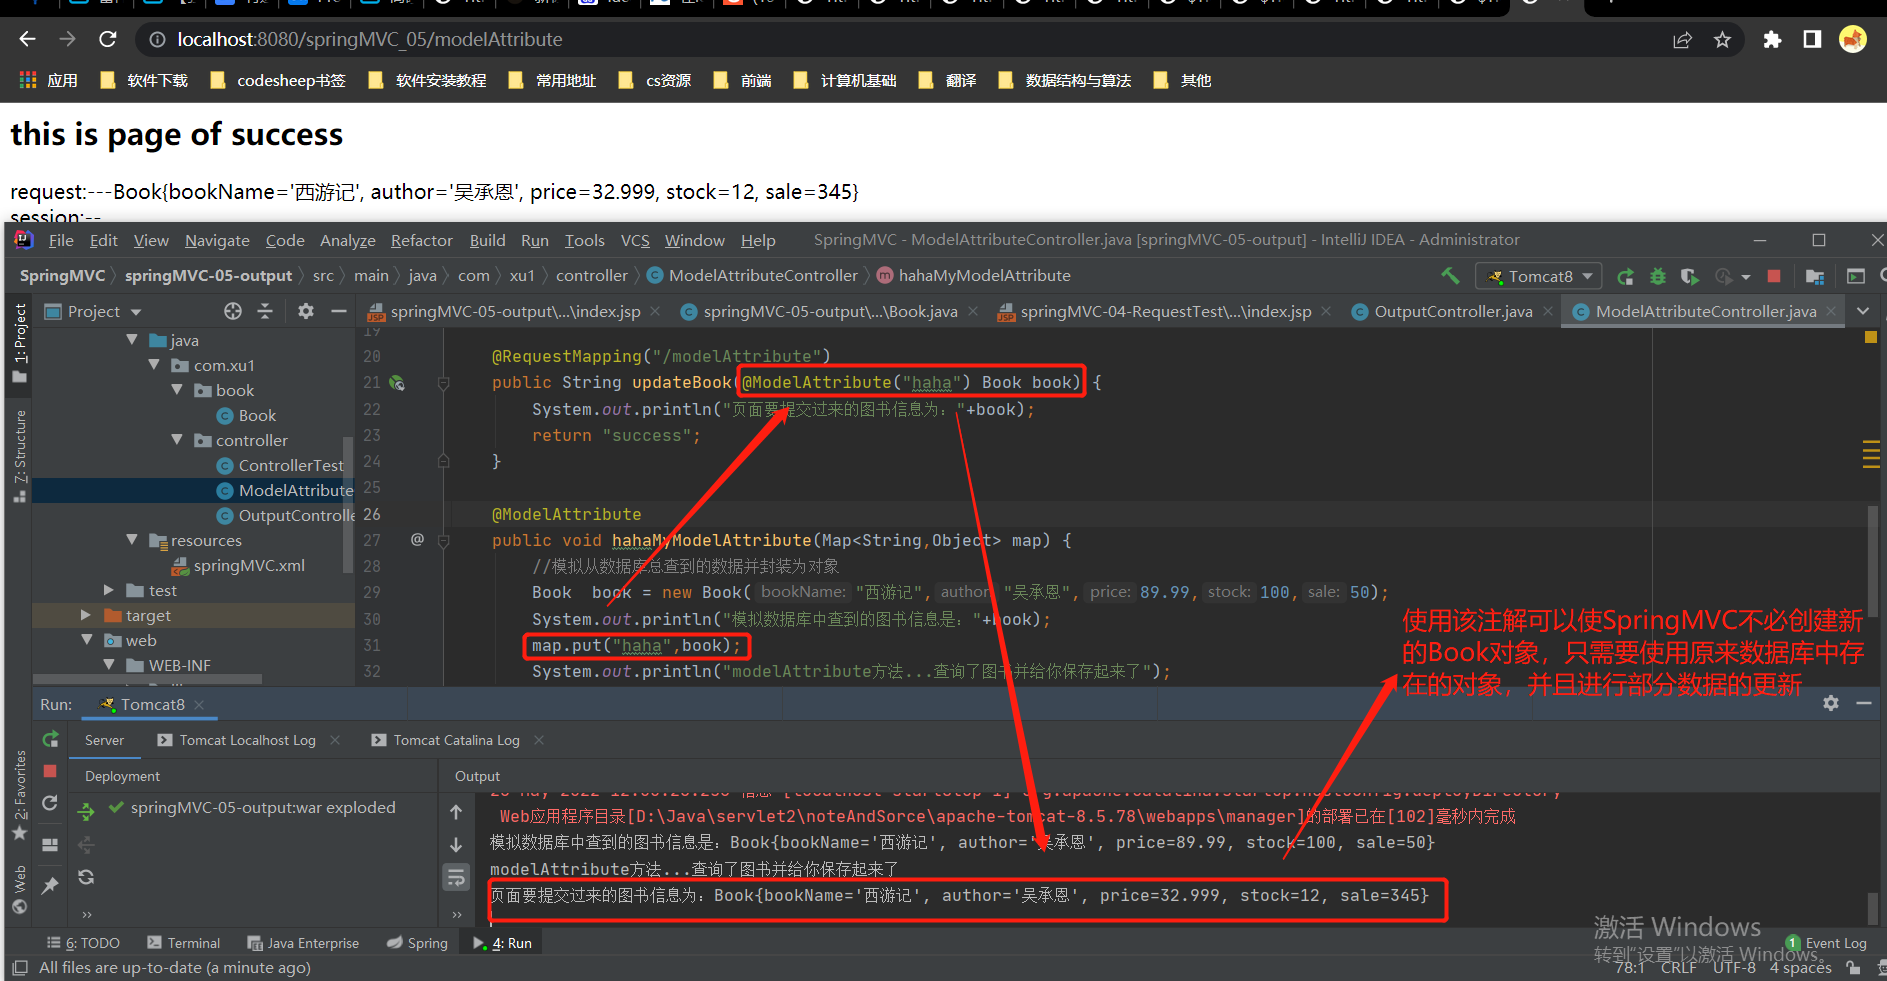Pin the Run tab
This screenshot has width=1887, height=981.
click(50, 885)
